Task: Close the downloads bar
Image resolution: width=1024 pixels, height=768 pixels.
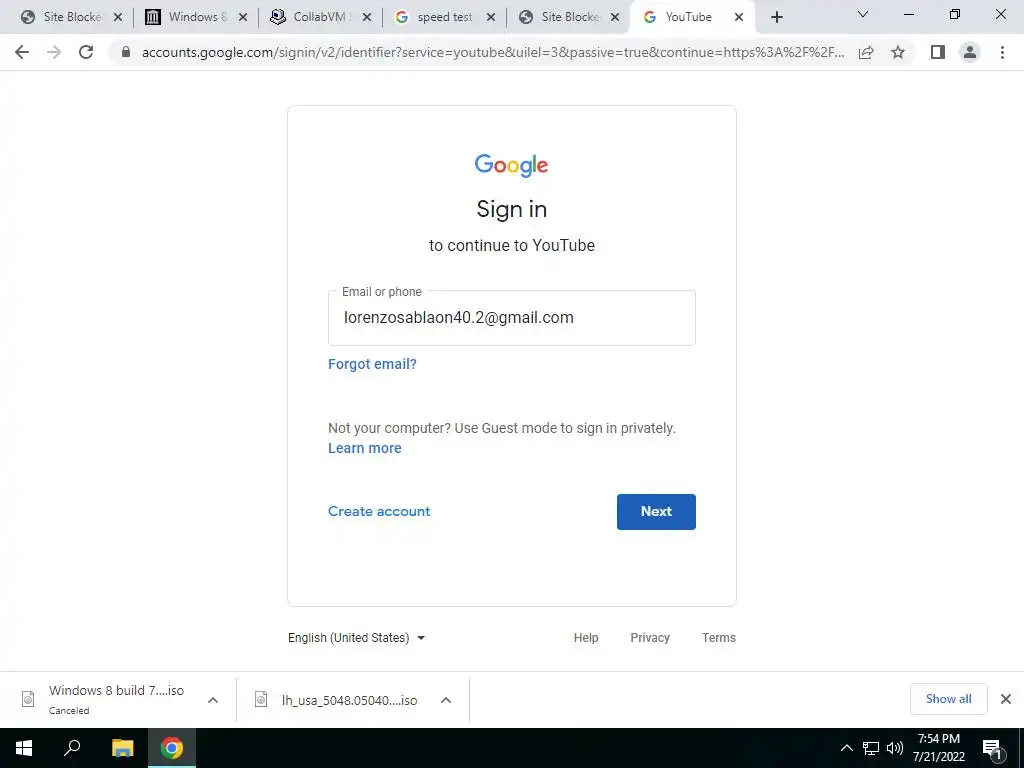Action: pos(1006,699)
